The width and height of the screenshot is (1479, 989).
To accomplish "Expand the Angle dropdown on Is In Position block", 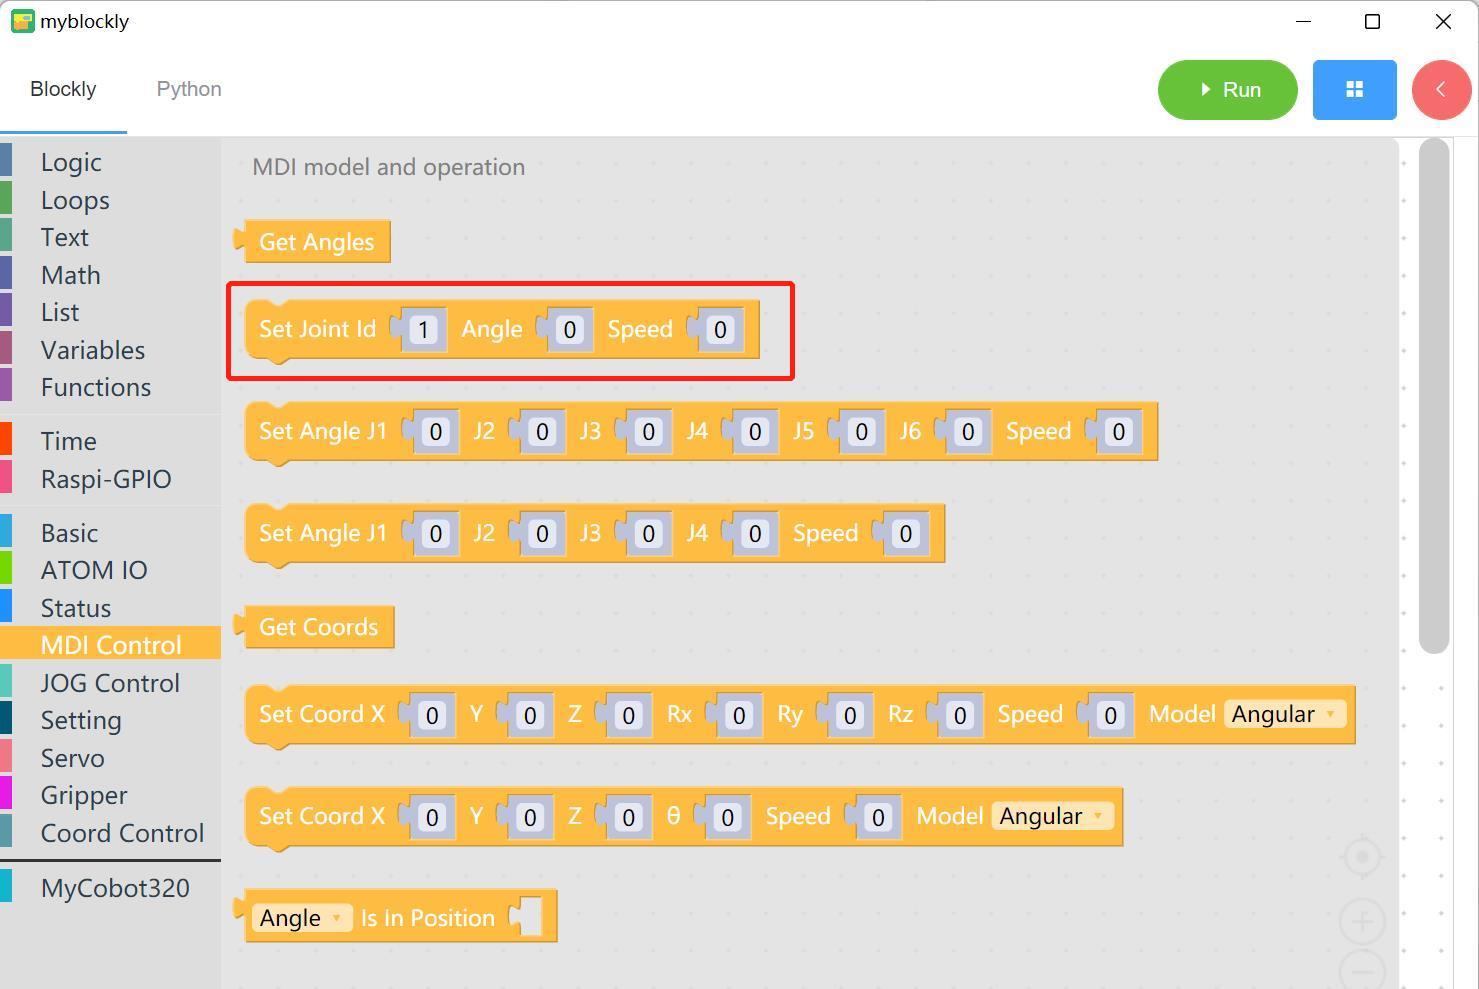I will 301,918.
